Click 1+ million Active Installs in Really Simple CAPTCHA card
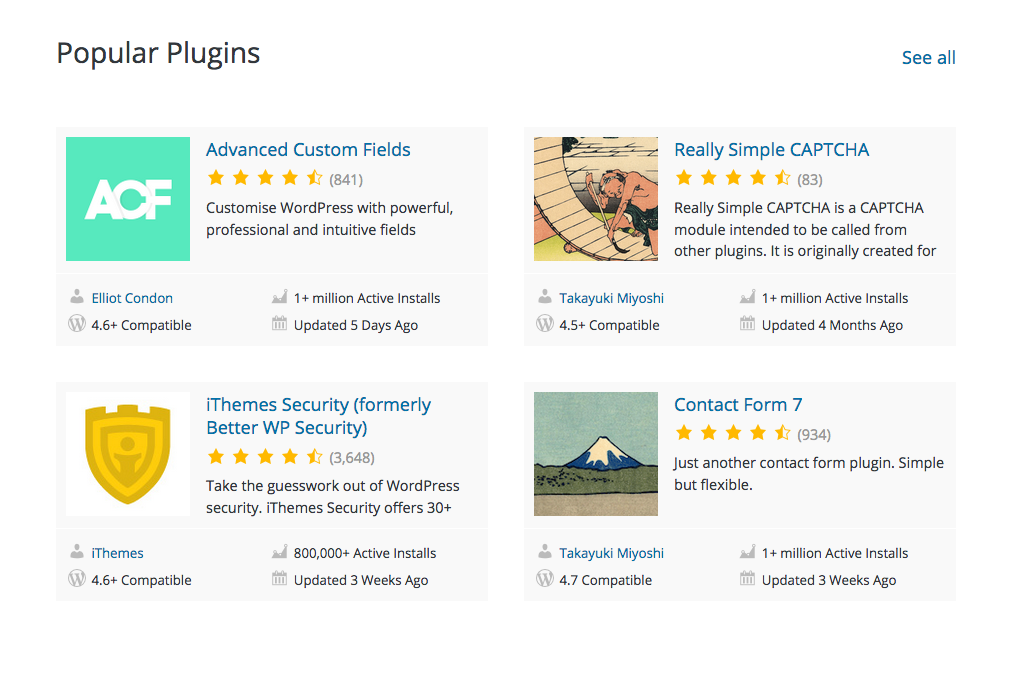This screenshot has height=682, width=1015. tap(835, 298)
